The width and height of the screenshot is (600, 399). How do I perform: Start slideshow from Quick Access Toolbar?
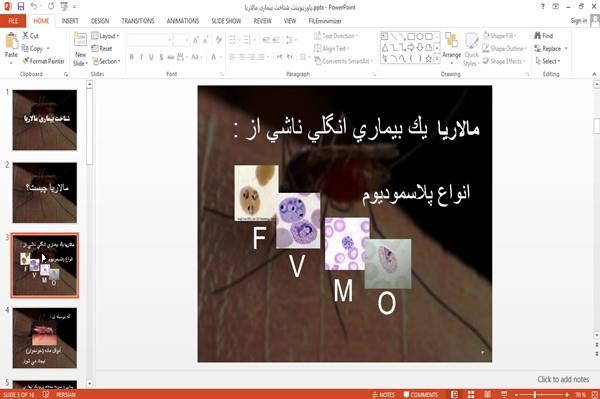coord(64,7)
